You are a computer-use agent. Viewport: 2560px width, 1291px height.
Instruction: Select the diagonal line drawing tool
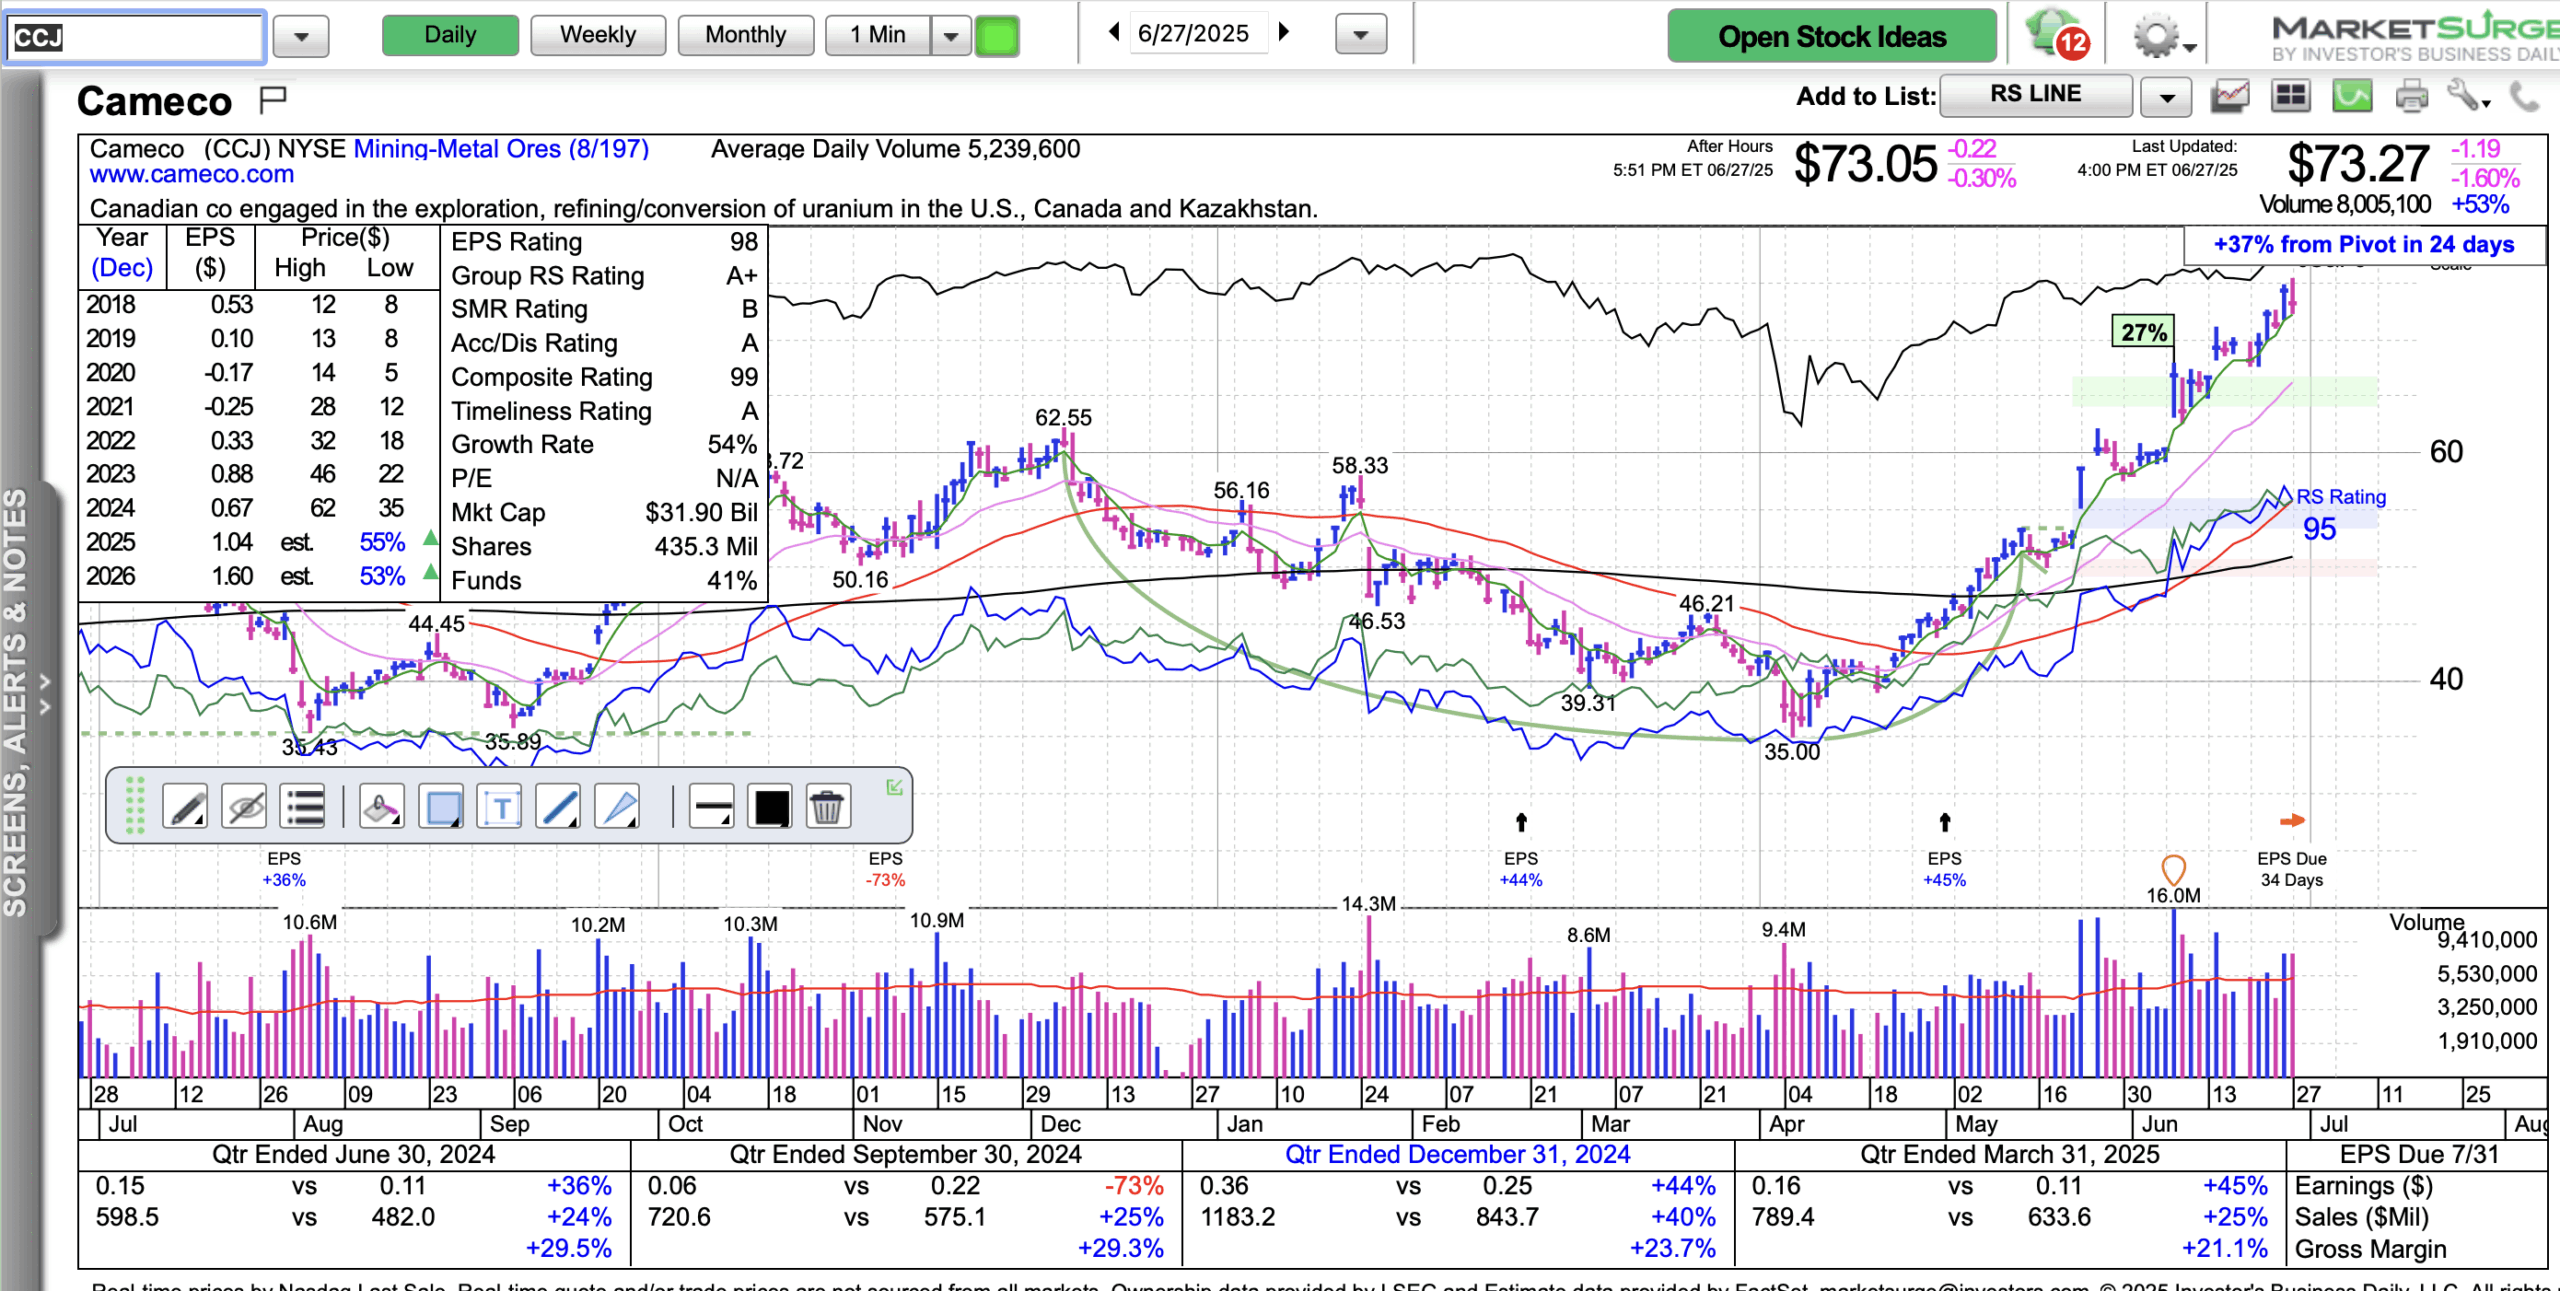click(558, 807)
